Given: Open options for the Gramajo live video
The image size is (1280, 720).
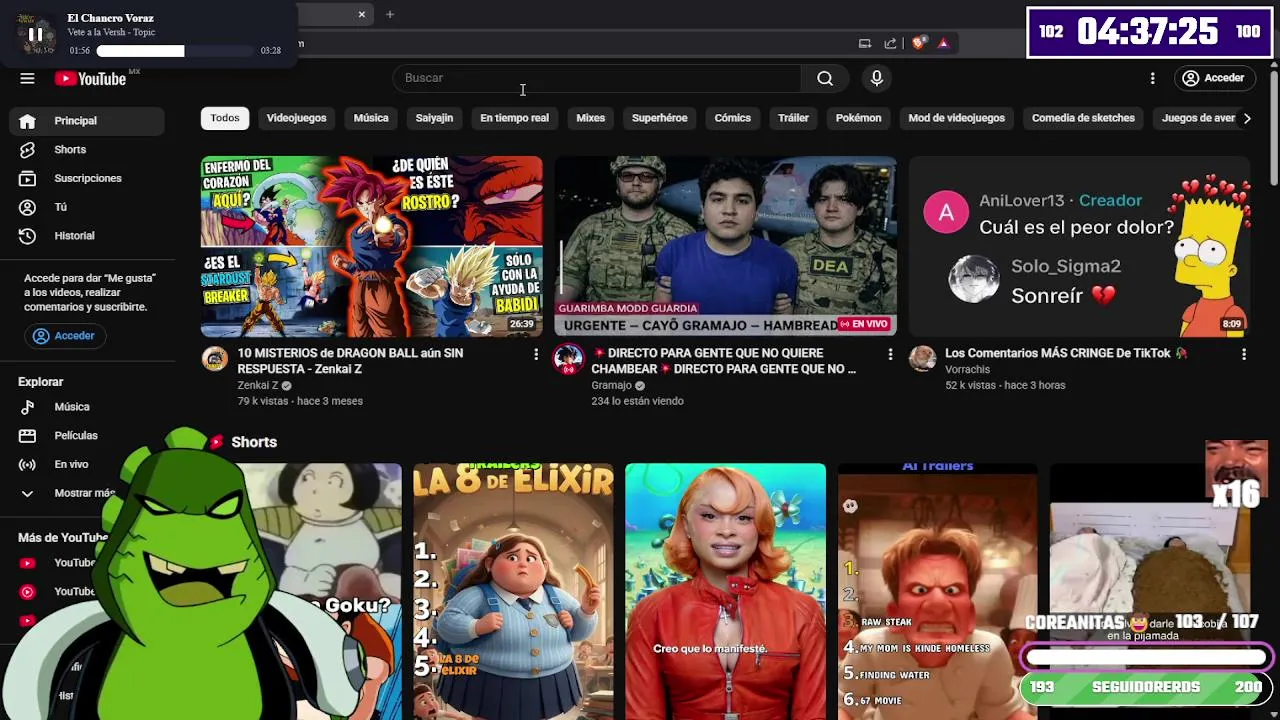Looking at the screenshot, I should coord(890,354).
